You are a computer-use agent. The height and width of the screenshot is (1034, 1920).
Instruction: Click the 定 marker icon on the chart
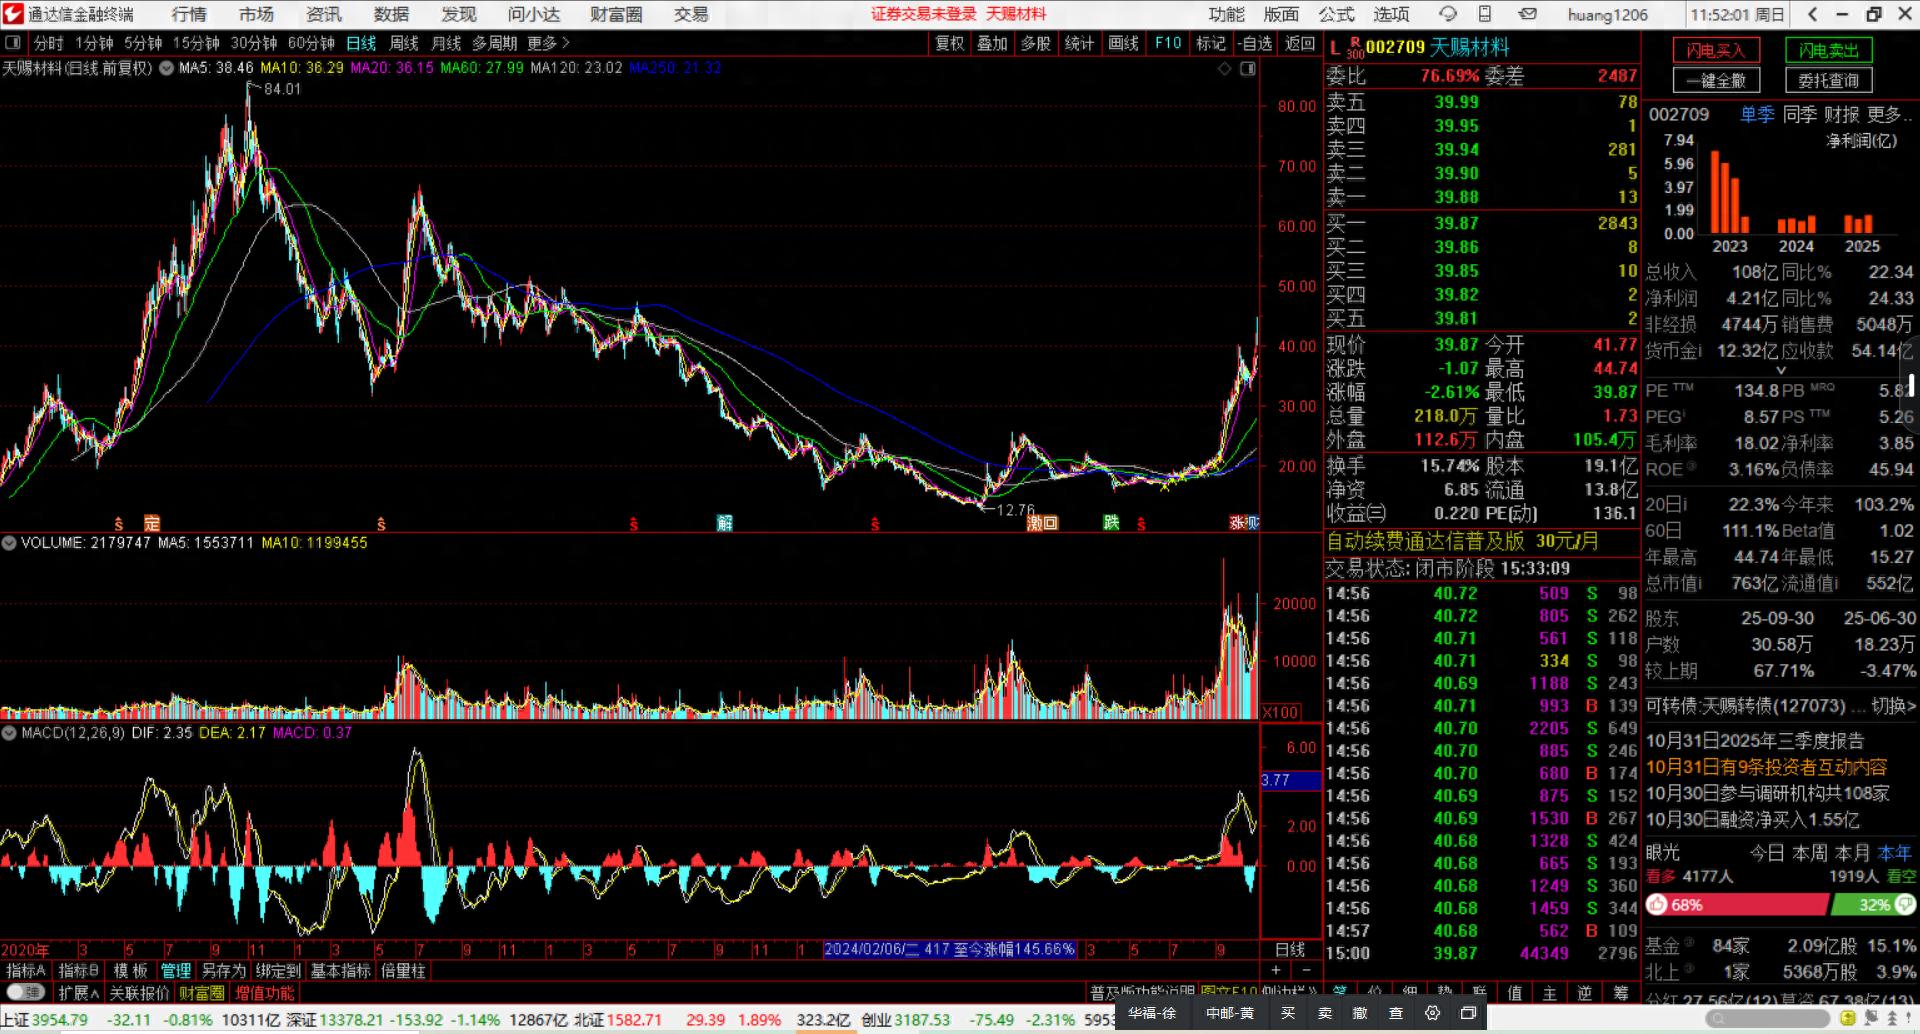click(x=151, y=522)
